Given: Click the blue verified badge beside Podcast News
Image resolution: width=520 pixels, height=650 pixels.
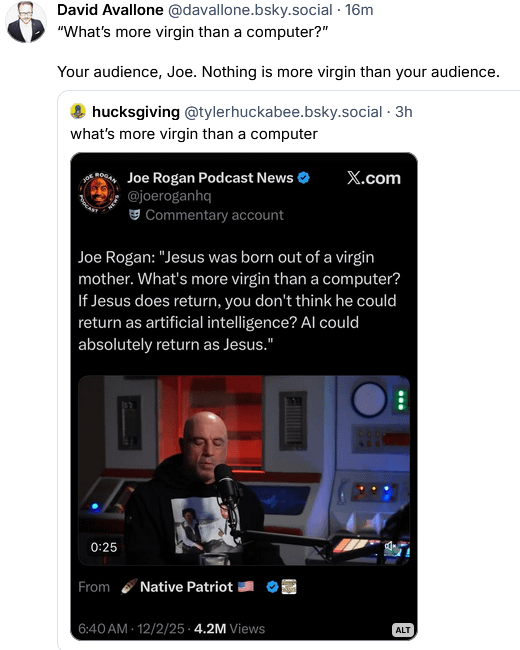Looking at the screenshot, I should click(304, 178).
